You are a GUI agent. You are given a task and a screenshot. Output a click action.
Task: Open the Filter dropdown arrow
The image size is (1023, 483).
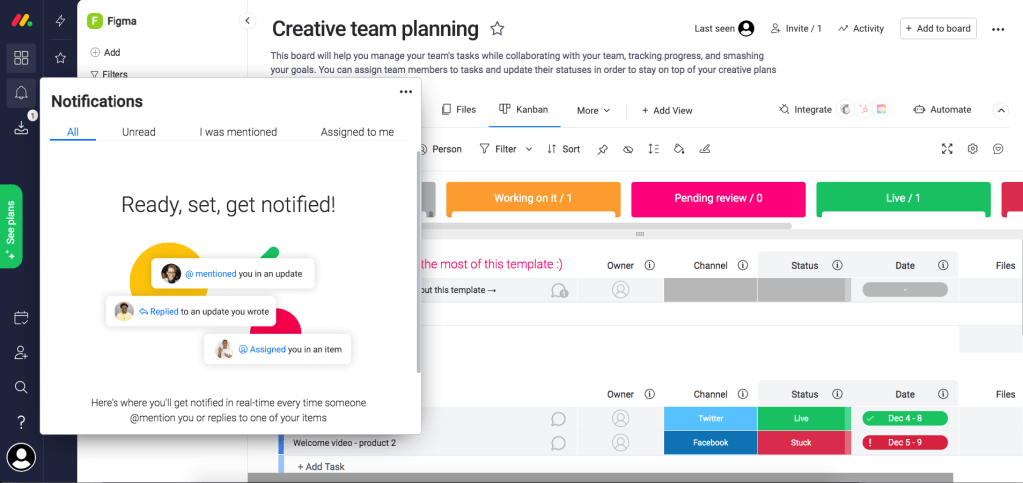529,149
